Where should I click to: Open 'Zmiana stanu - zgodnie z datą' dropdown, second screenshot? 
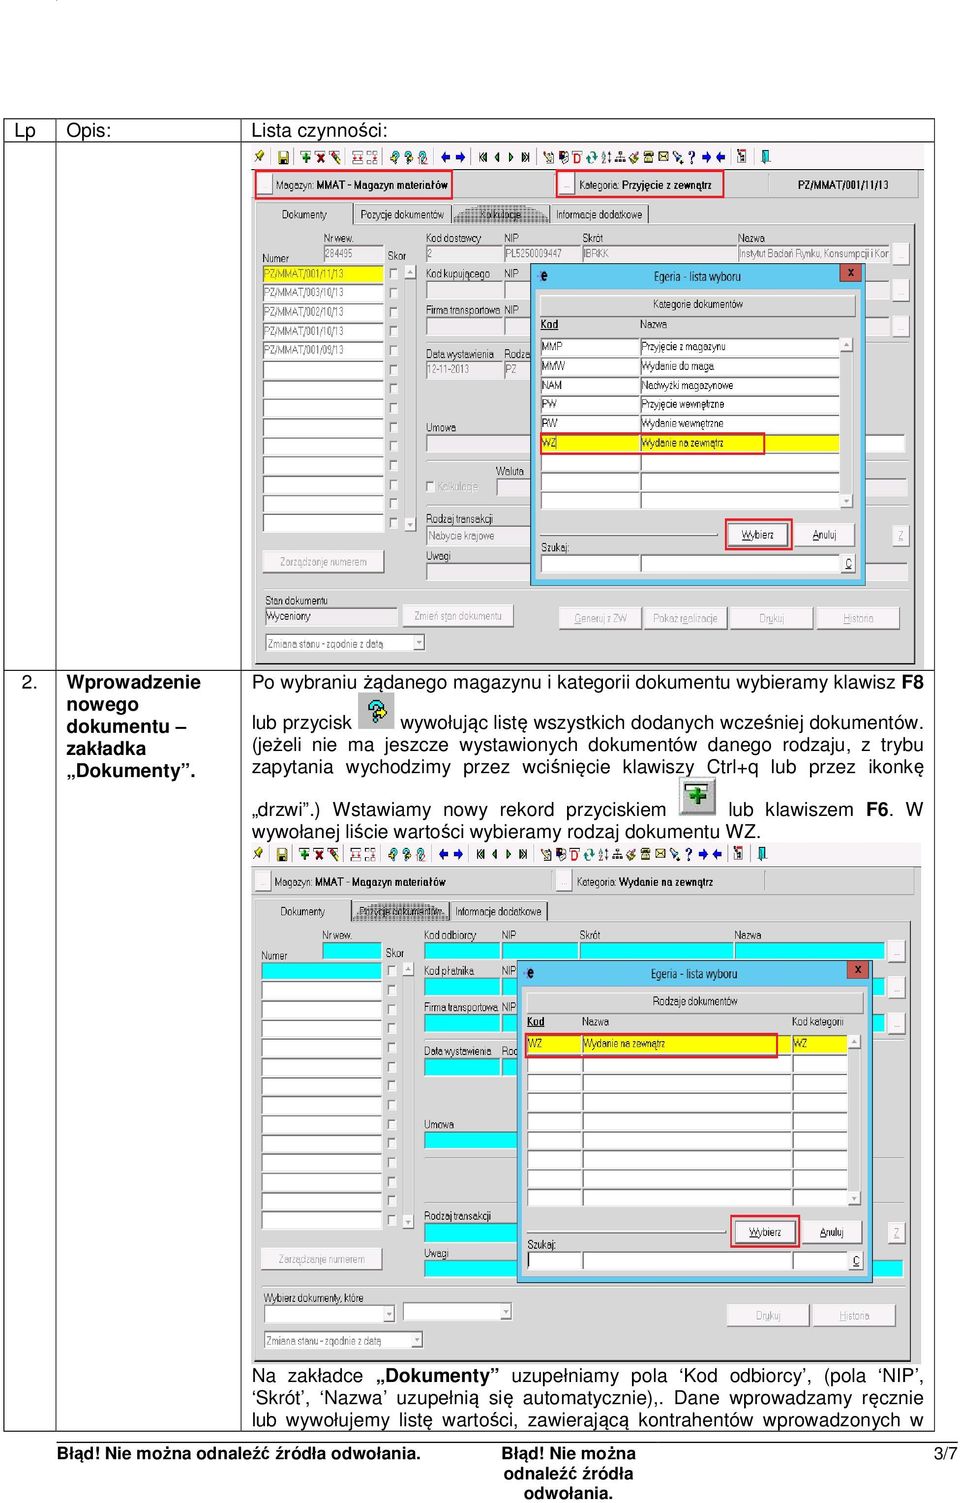point(417,1340)
